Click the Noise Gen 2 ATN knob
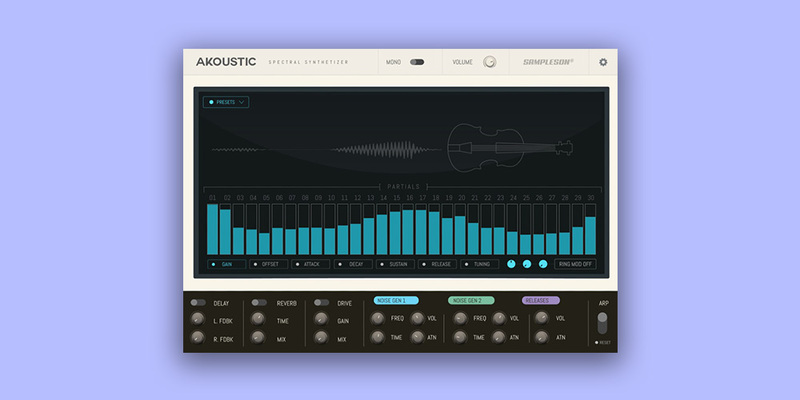800x400 pixels. pos(499,337)
